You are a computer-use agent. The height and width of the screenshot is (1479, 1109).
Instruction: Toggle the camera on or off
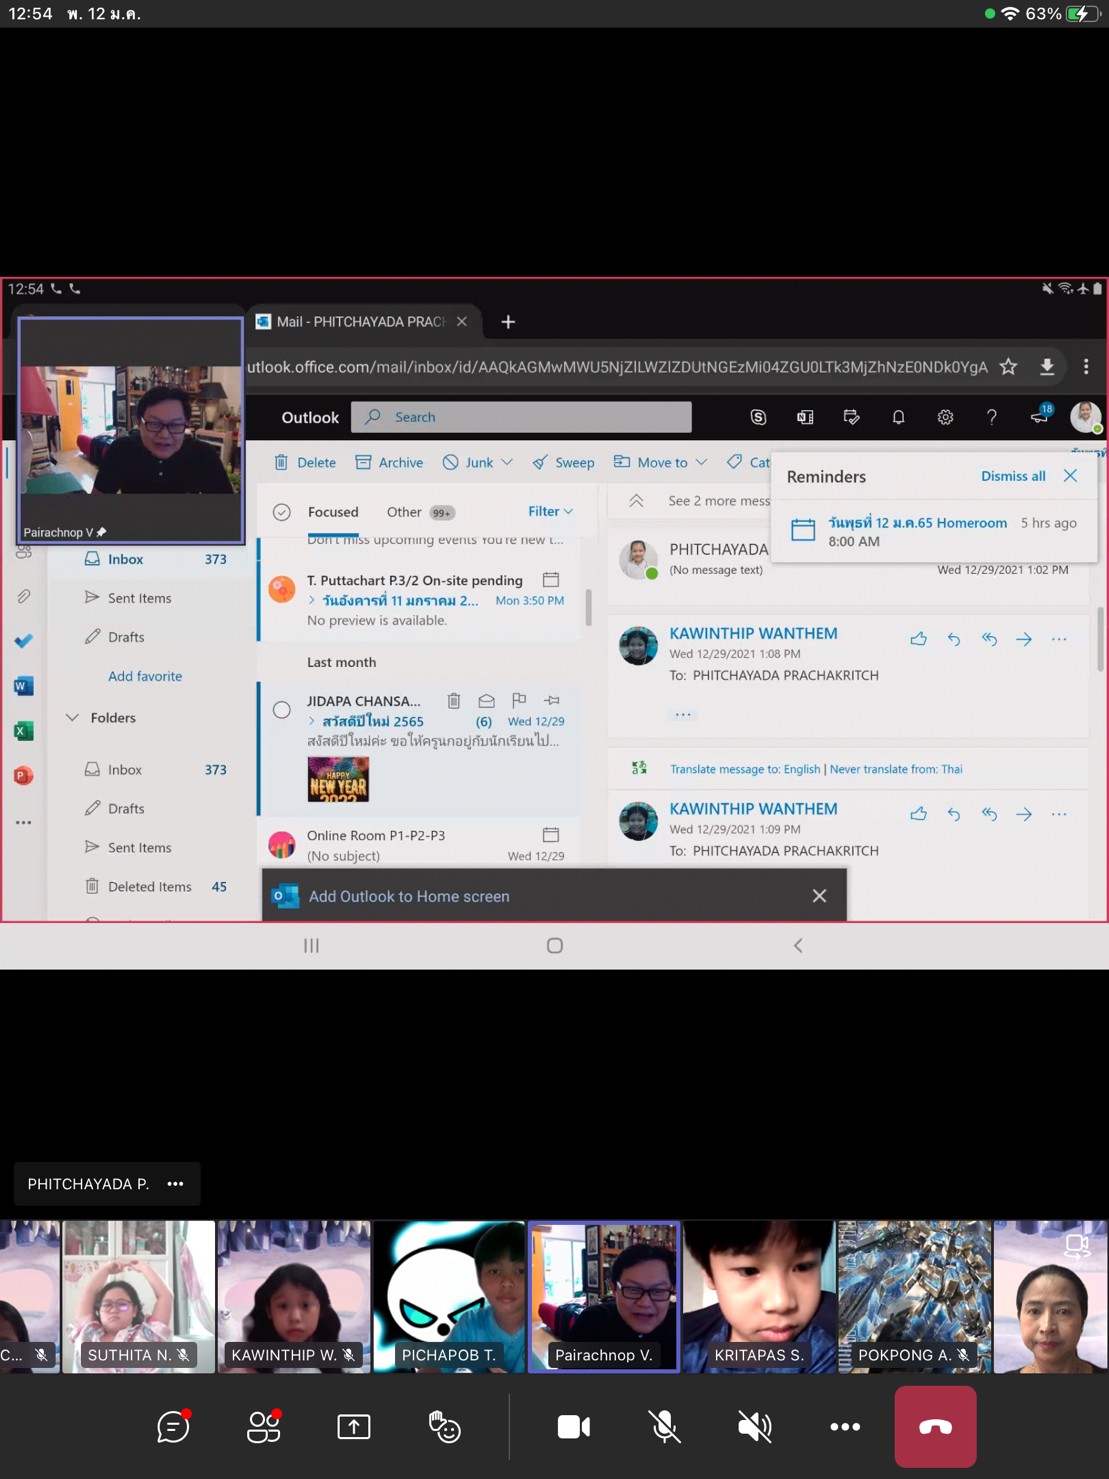coord(573,1427)
